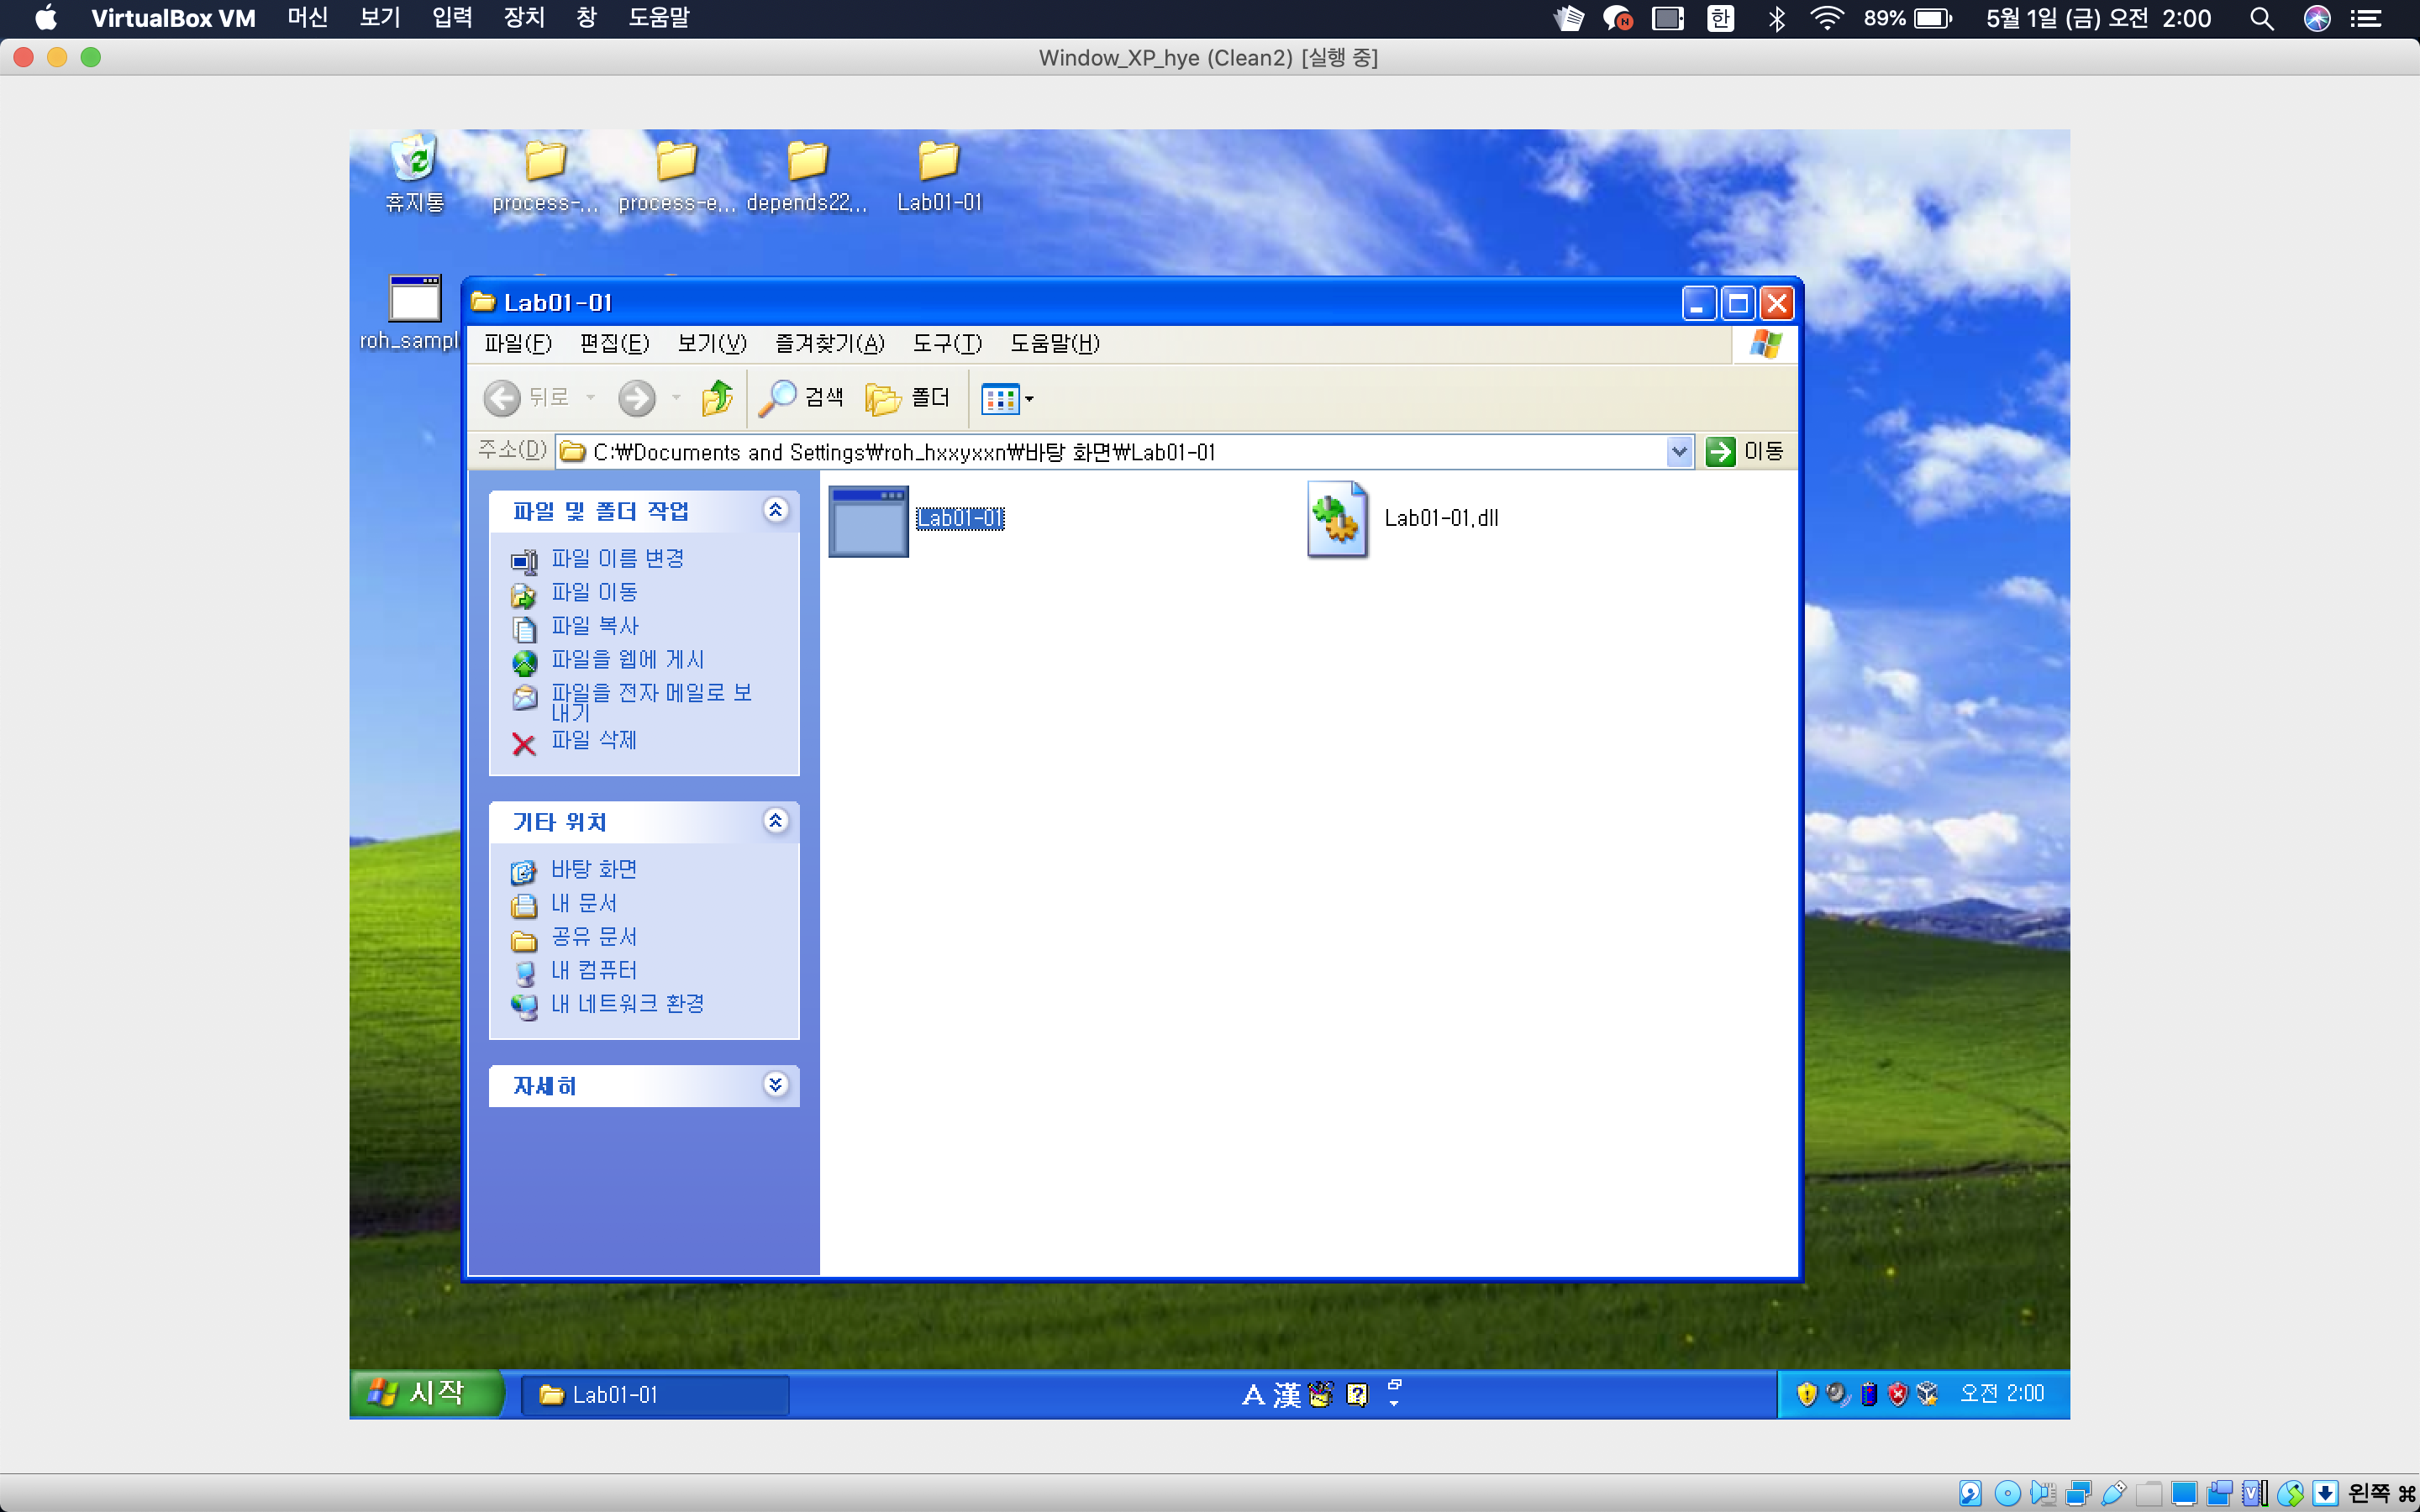Collapse the 기타 위치 panel

(775, 821)
